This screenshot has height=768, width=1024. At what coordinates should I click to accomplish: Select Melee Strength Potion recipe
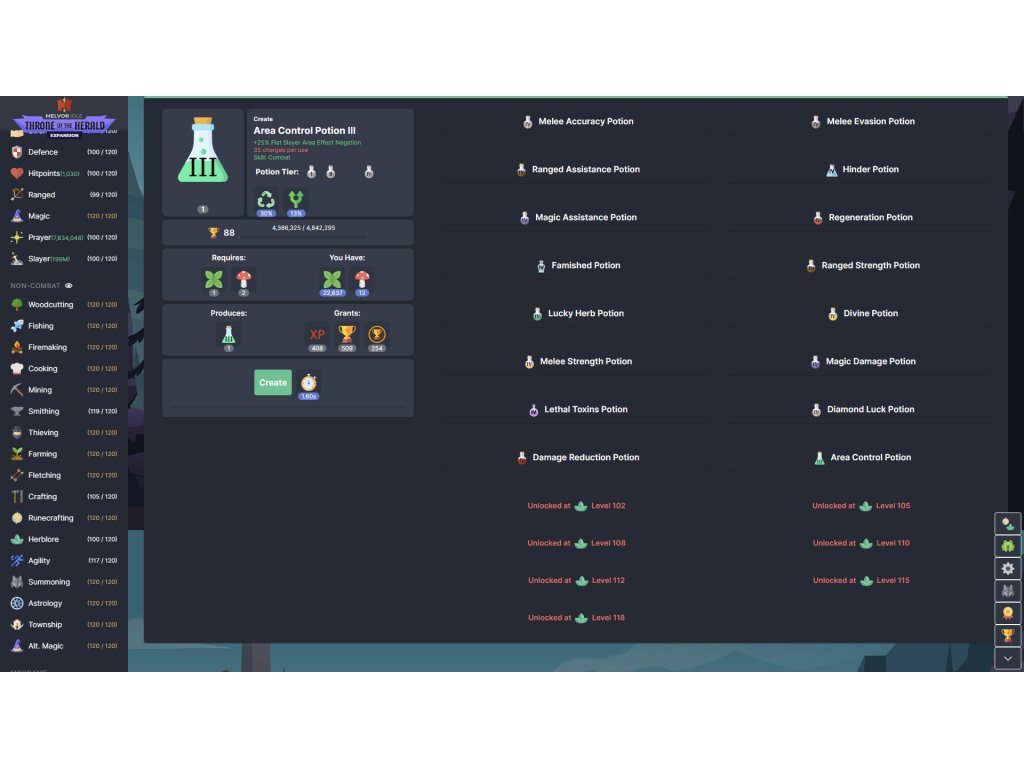[578, 361]
